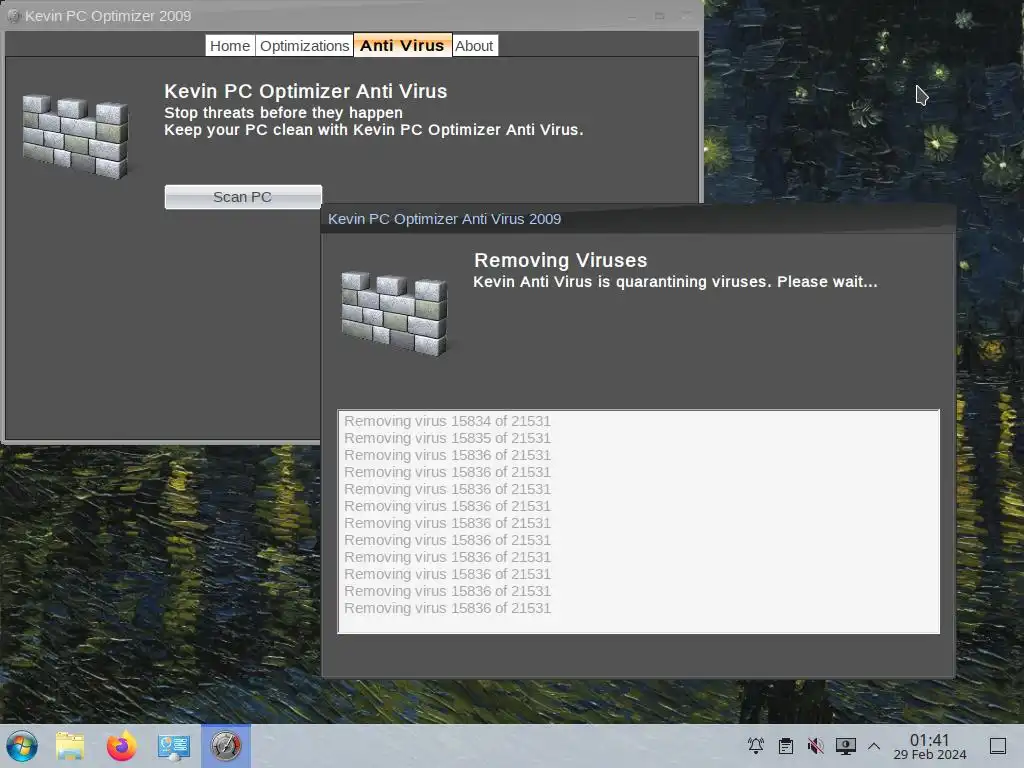Open the file manager from taskbar
The height and width of the screenshot is (768, 1024).
pyautogui.click(x=70, y=746)
